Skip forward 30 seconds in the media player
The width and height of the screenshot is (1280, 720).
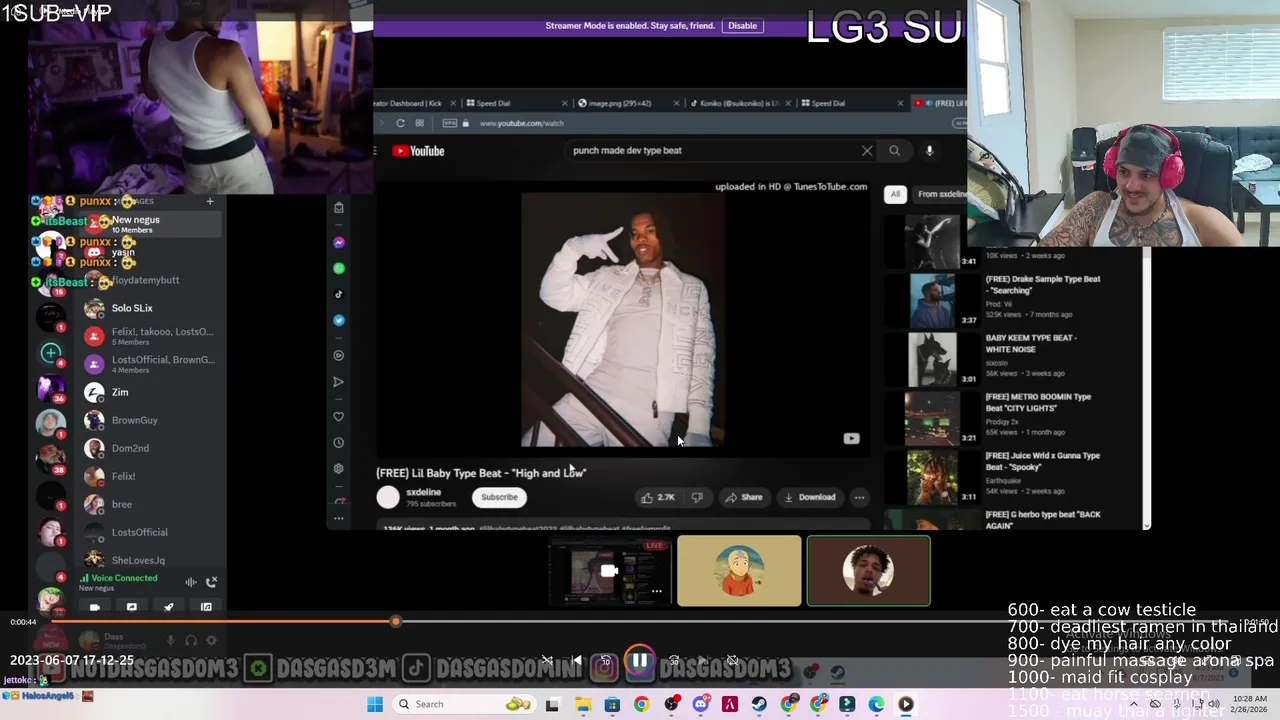(674, 661)
